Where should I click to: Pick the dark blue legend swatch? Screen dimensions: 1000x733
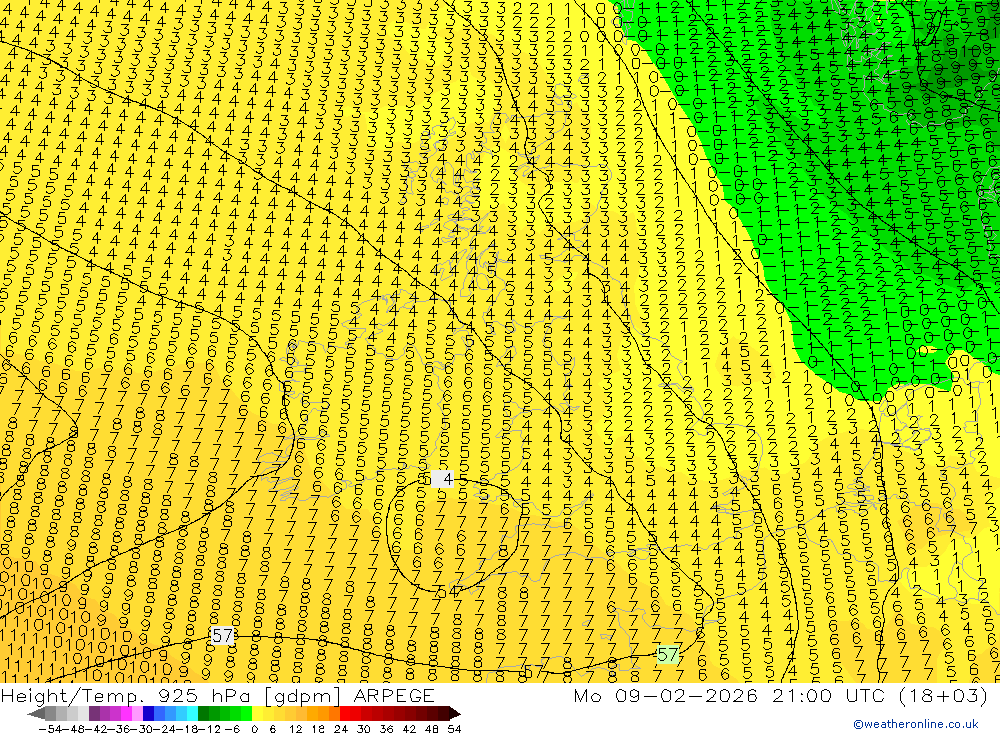pyautogui.click(x=148, y=713)
